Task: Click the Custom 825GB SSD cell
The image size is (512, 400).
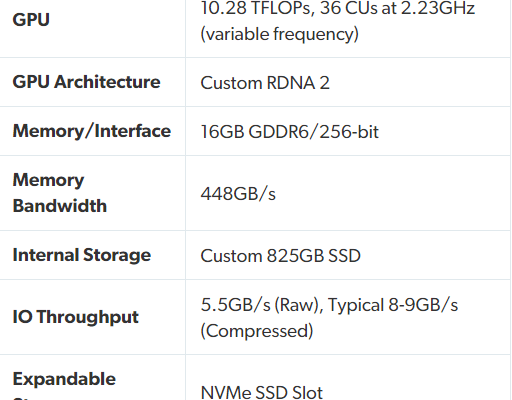Action: coord(280,256)
